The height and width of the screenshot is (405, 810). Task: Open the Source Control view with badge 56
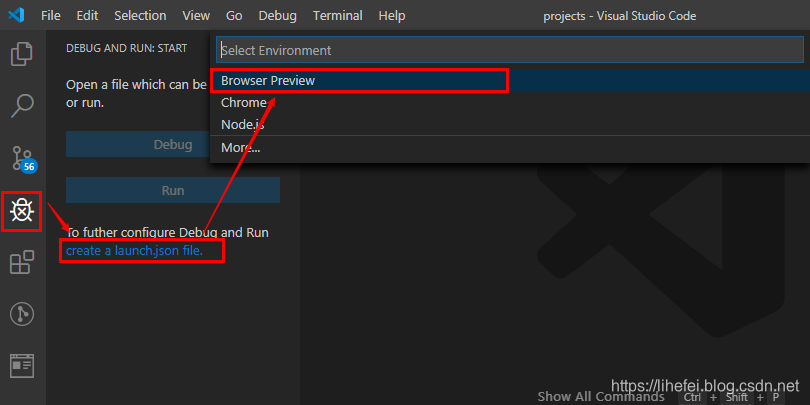23,159
